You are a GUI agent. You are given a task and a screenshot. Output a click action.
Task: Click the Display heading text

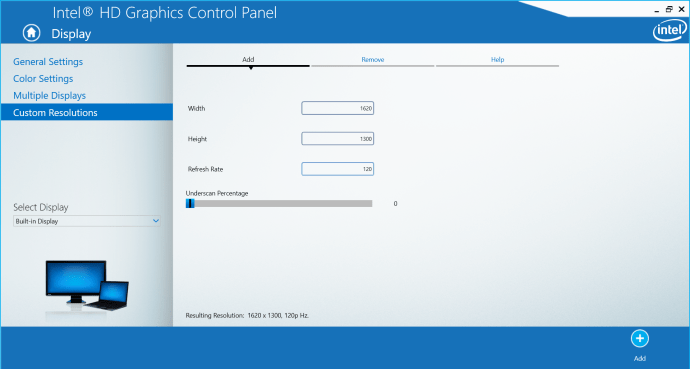pos(71,34)
